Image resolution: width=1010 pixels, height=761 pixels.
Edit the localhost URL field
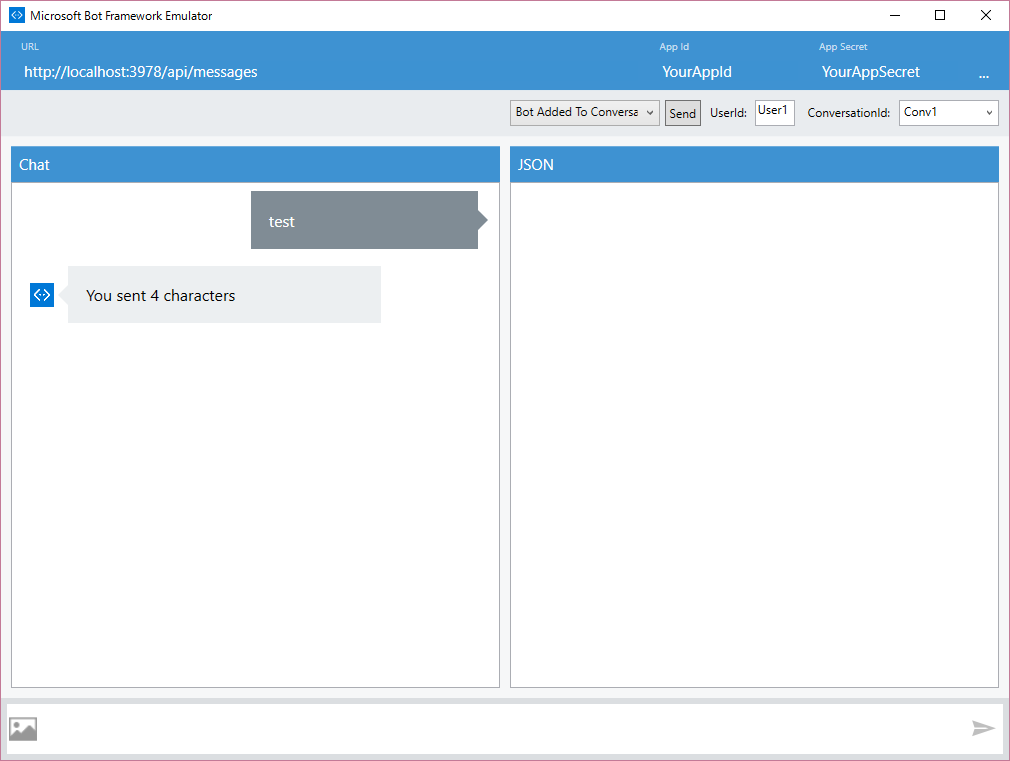pyautogui.click(x=140, y=72)
